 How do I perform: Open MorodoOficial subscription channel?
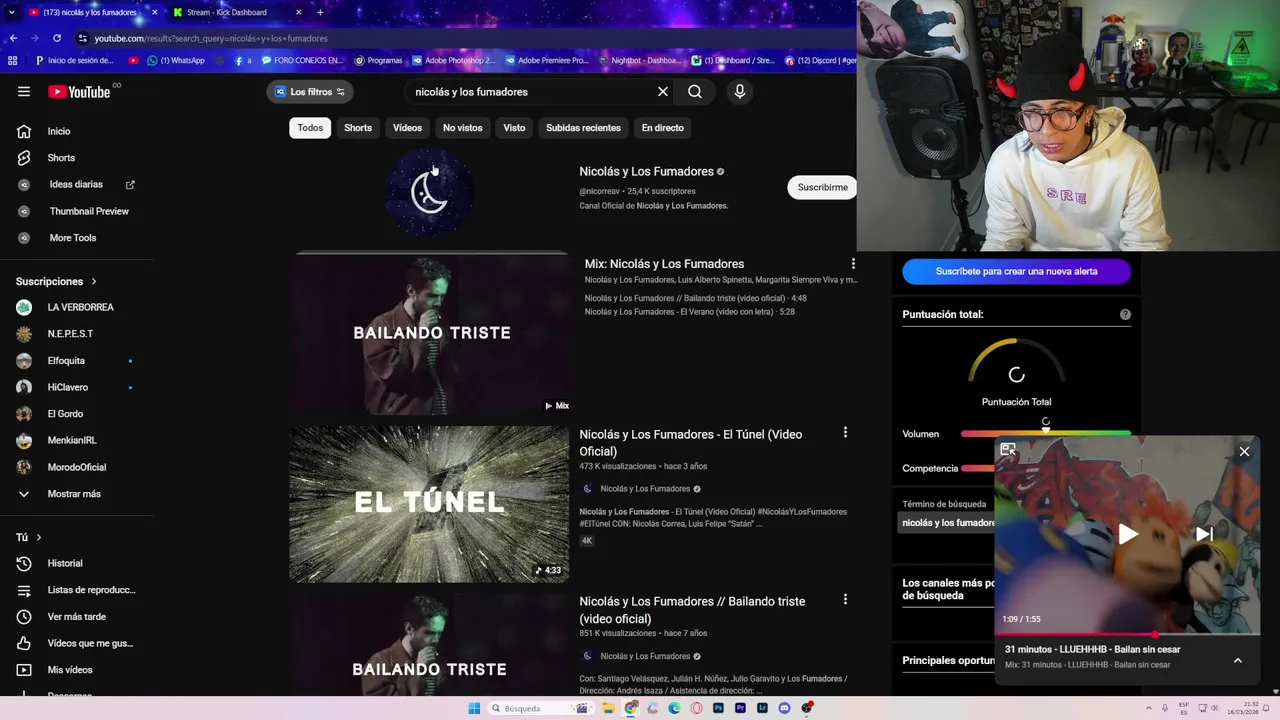click(x=77, y=467)
